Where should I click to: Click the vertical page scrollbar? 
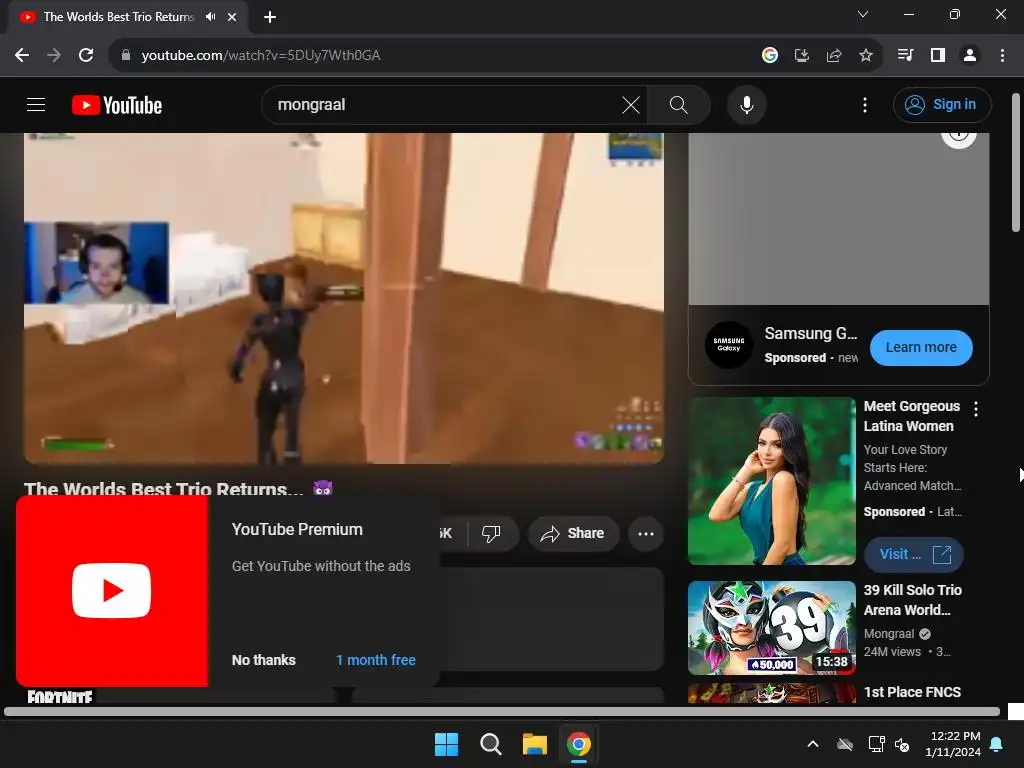click(1016, 163)
